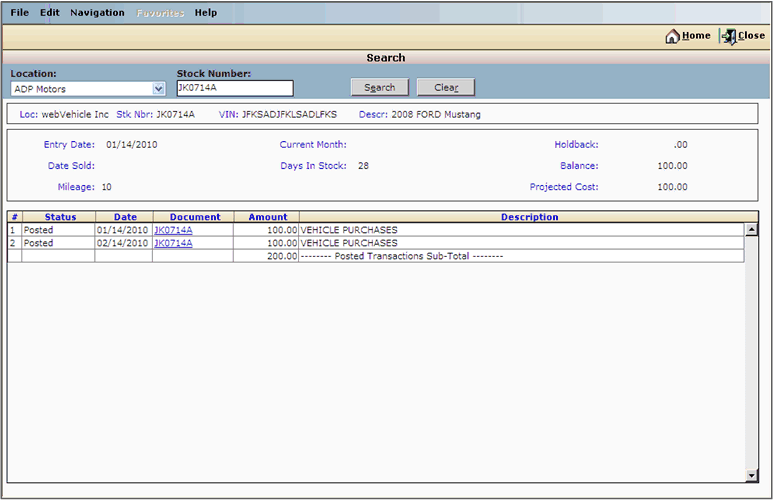Click the Home link text
773x500 pixels.
[696, 36]
